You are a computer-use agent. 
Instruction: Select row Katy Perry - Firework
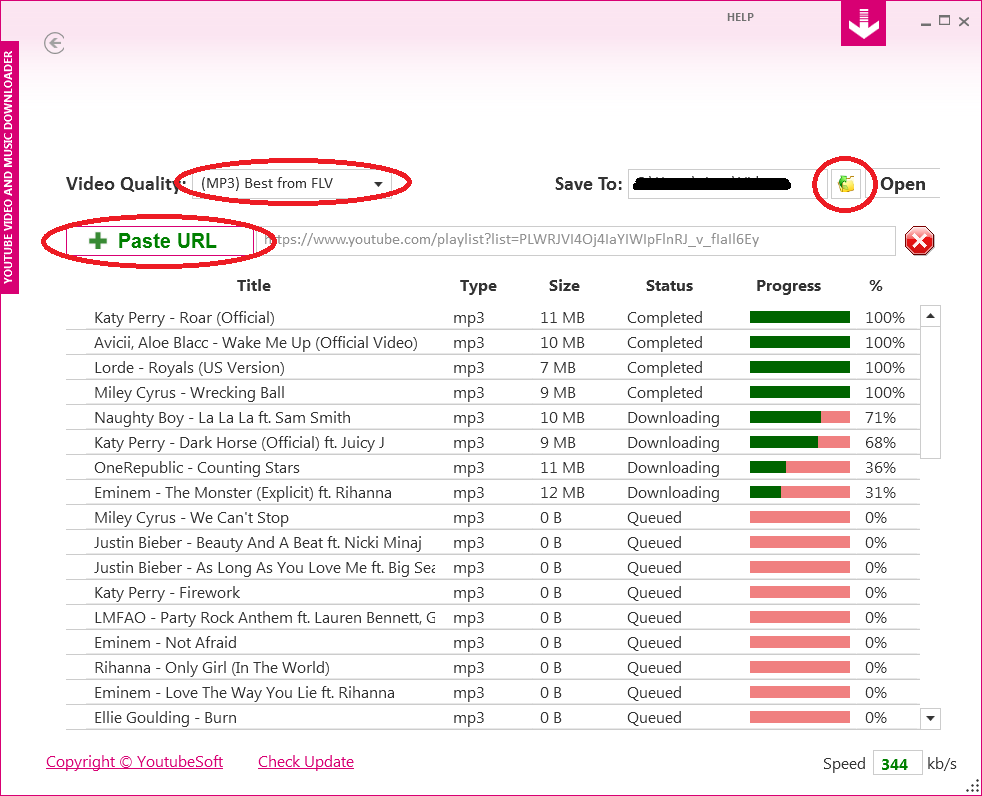492,593
